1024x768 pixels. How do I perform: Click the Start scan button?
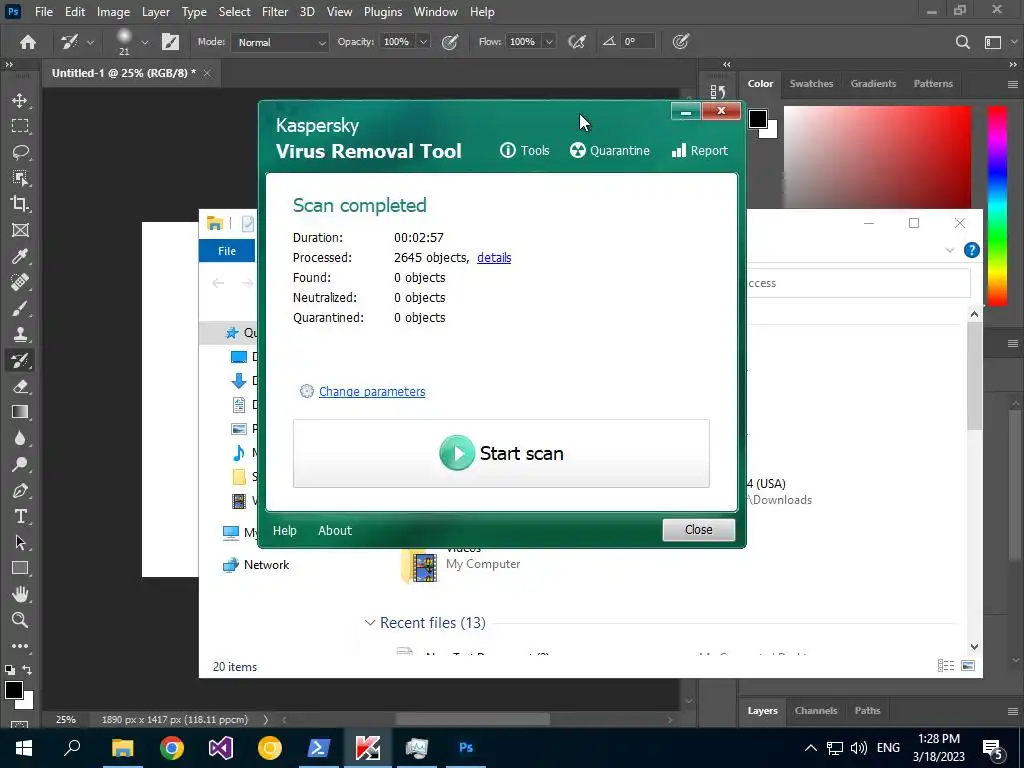(501, 453)
